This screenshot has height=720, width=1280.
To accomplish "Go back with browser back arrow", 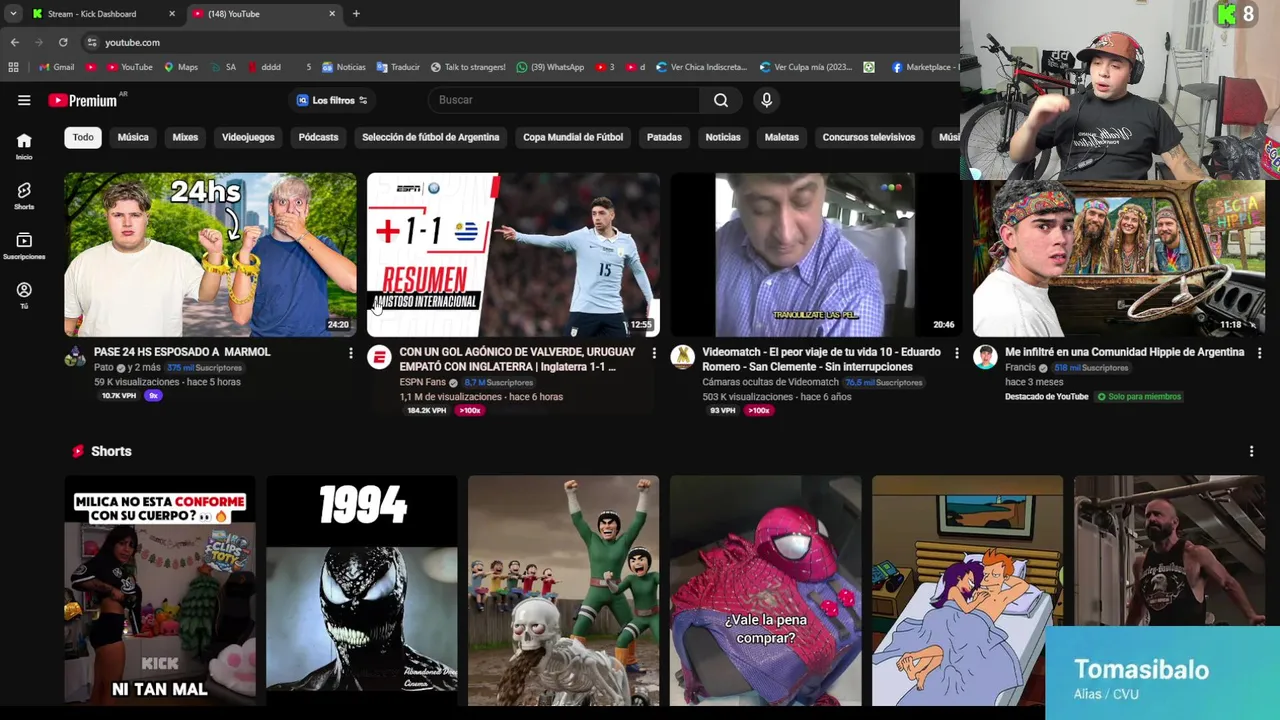I will (14, 42).
